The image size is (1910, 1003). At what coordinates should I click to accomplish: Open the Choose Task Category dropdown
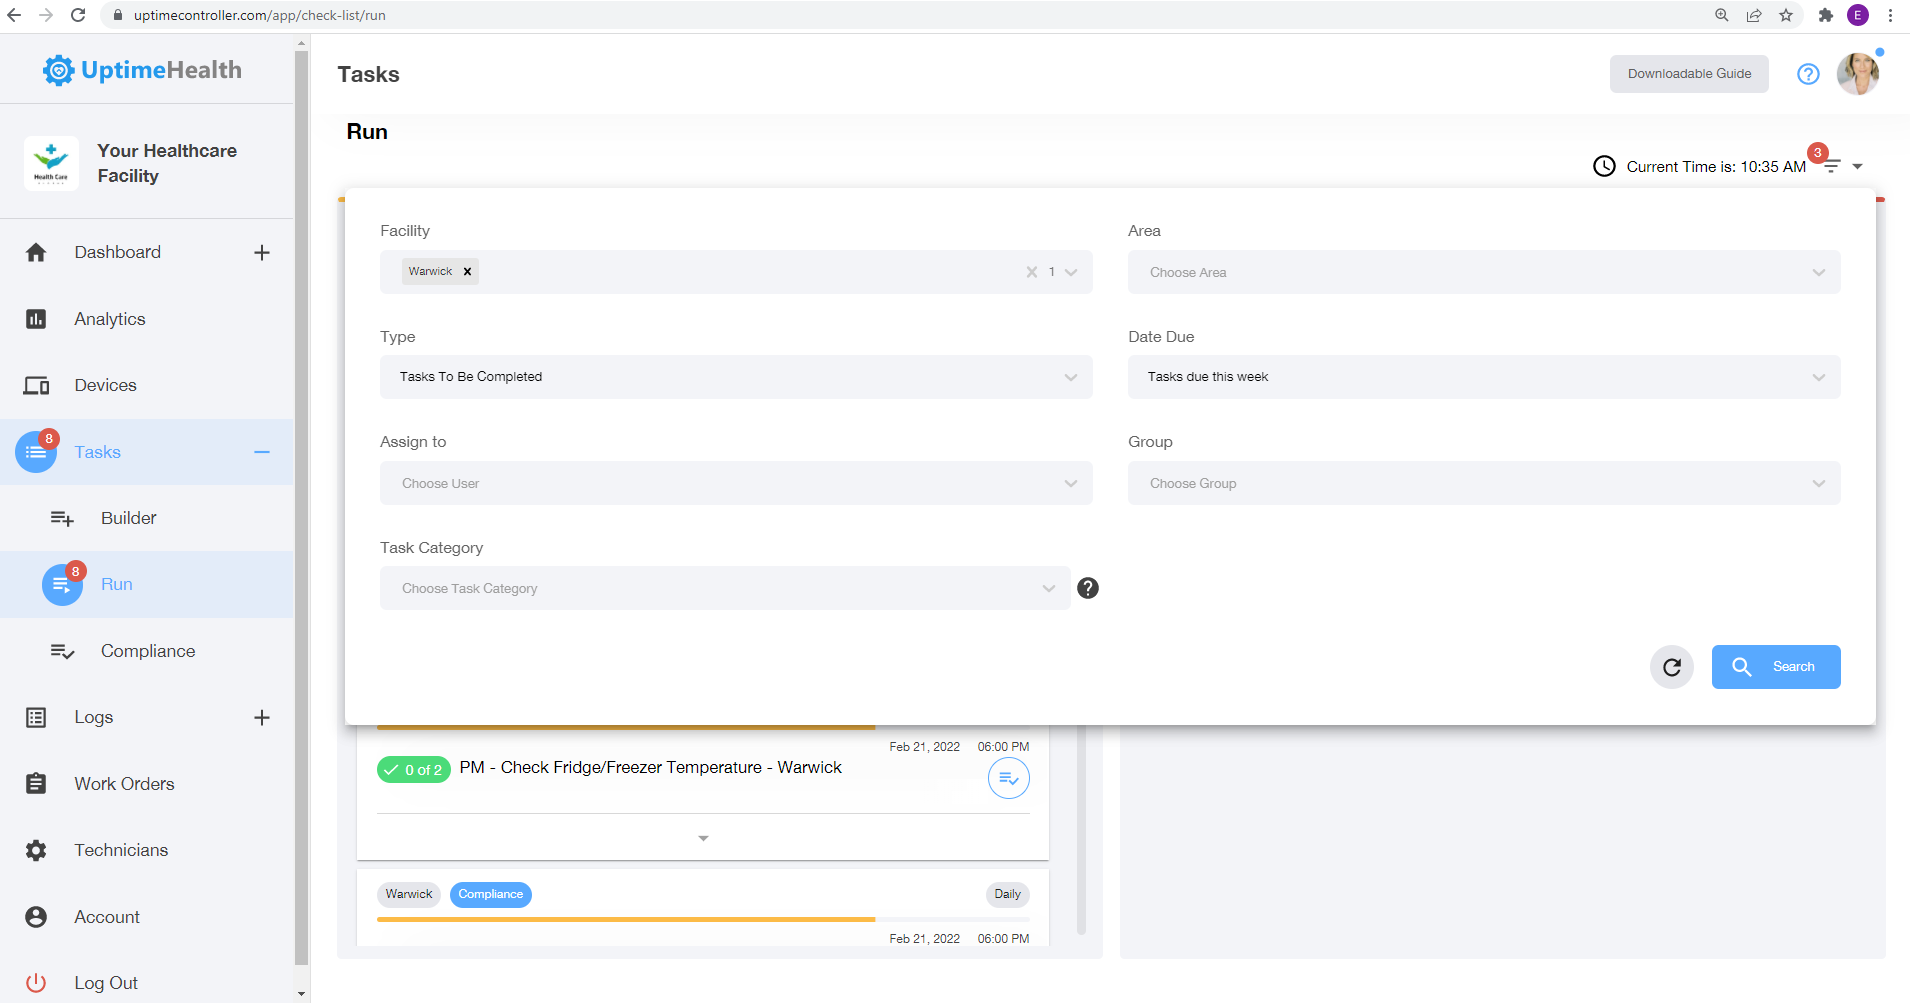(x=725, y=588)
